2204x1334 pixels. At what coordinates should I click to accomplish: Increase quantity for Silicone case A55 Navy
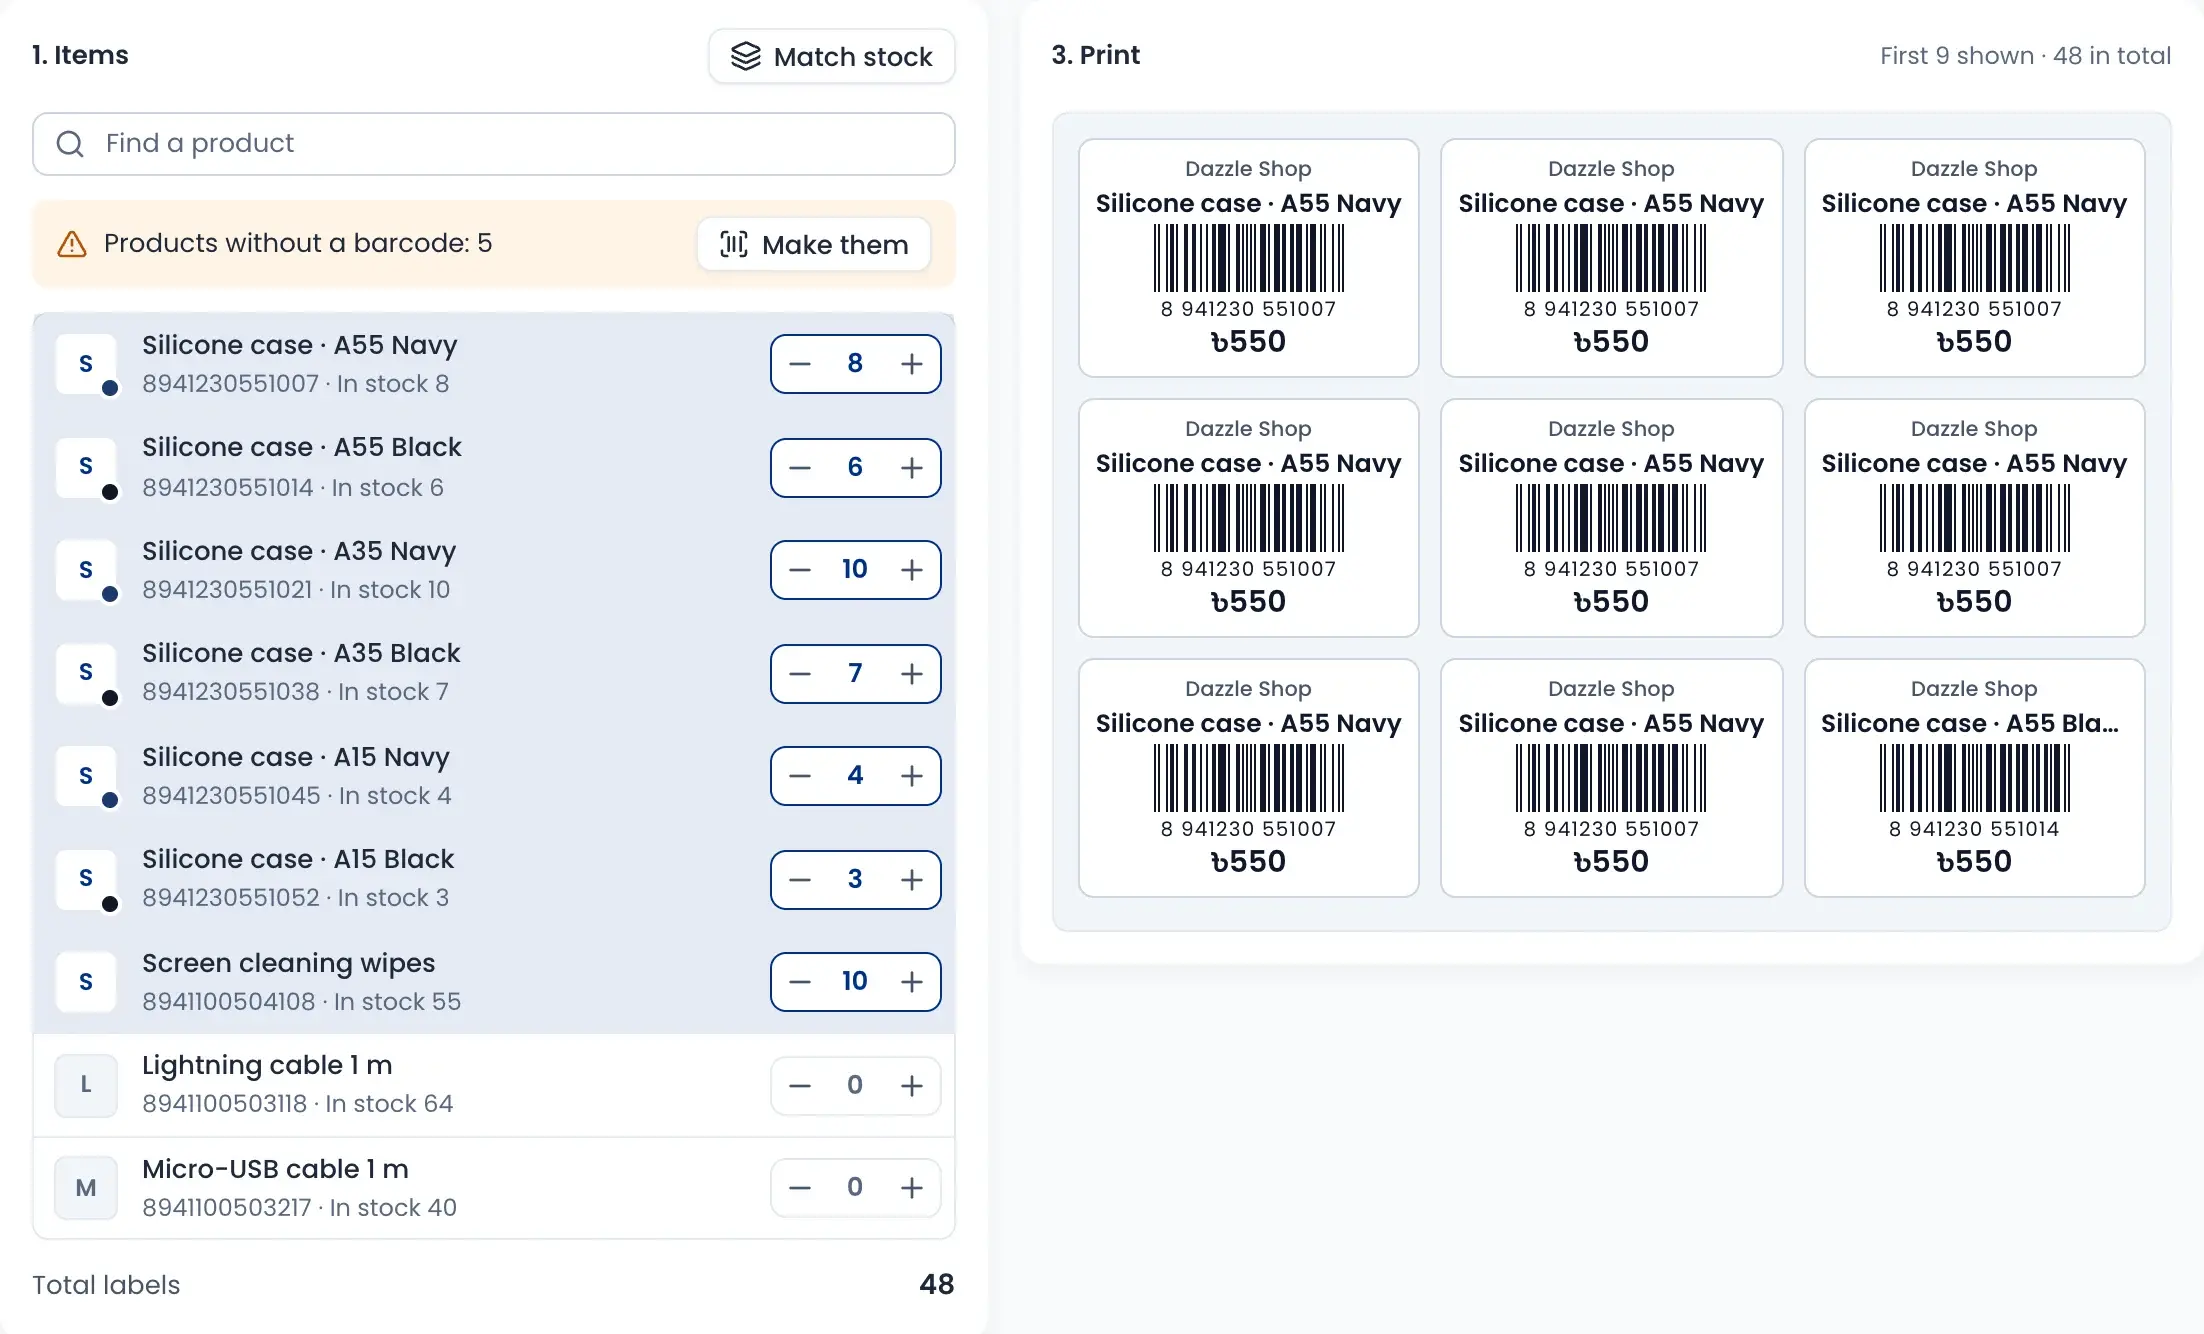[911, 364]
